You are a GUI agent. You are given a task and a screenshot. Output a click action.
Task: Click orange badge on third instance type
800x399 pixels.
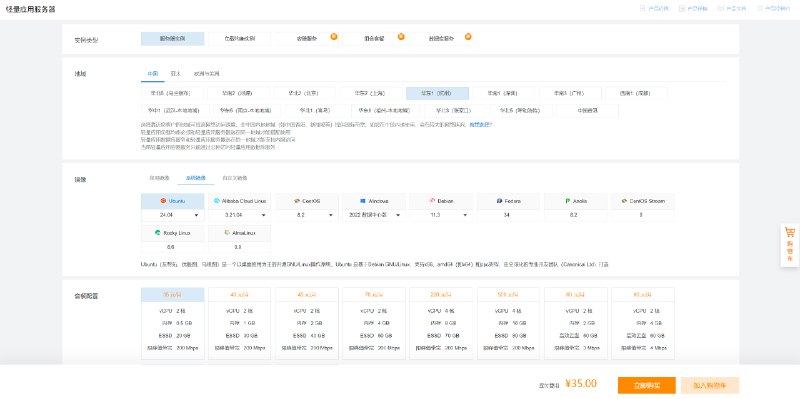point(334,36)
